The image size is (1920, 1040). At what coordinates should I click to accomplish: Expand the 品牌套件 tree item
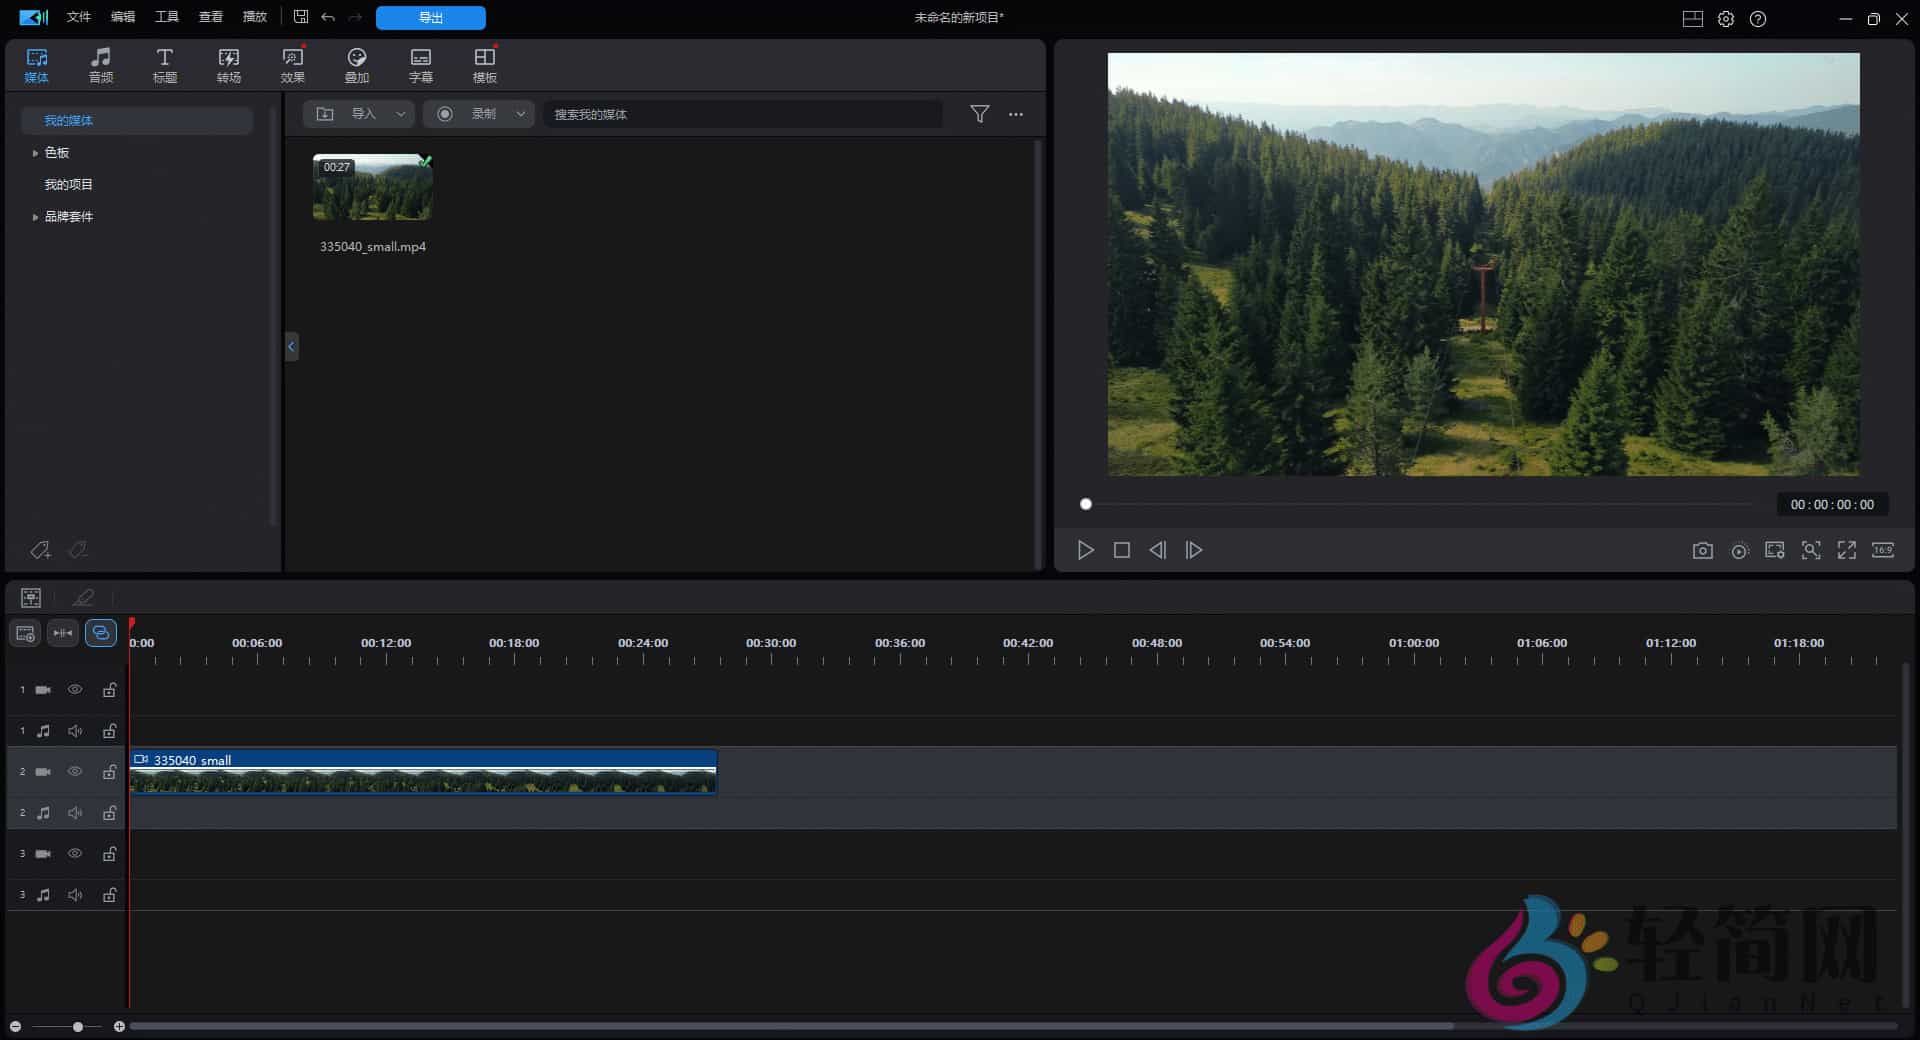click(35, 217)
